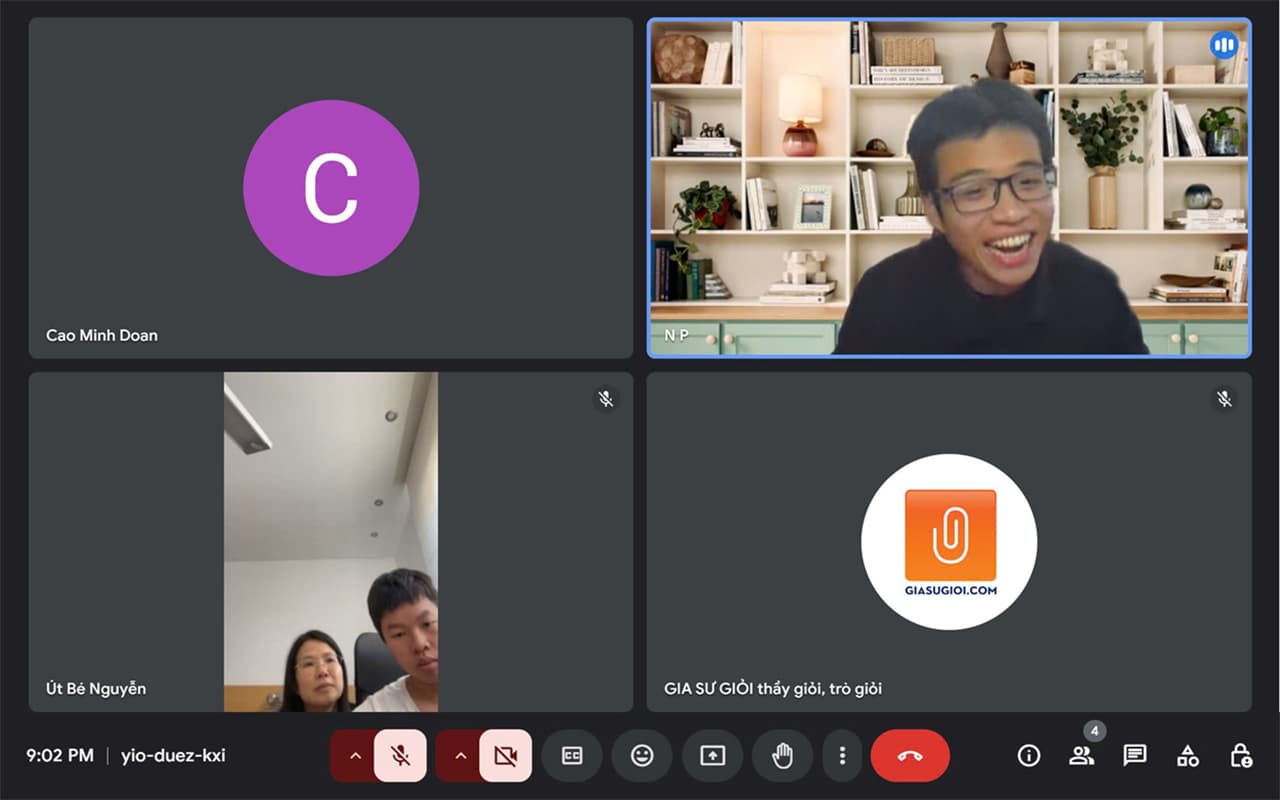Image resolution: width=1280 pixels, height=800 pixels.
Task: Click Cao Minh Doan's purple avatar
Action: (x=331, y=188)
